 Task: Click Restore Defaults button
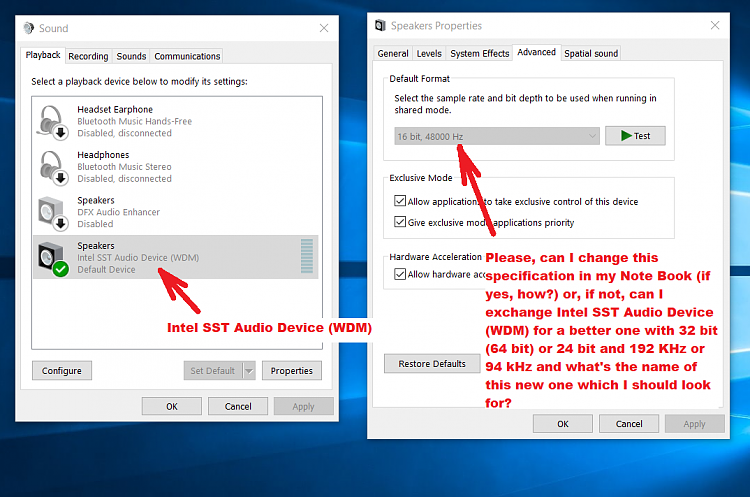point(432,364)
